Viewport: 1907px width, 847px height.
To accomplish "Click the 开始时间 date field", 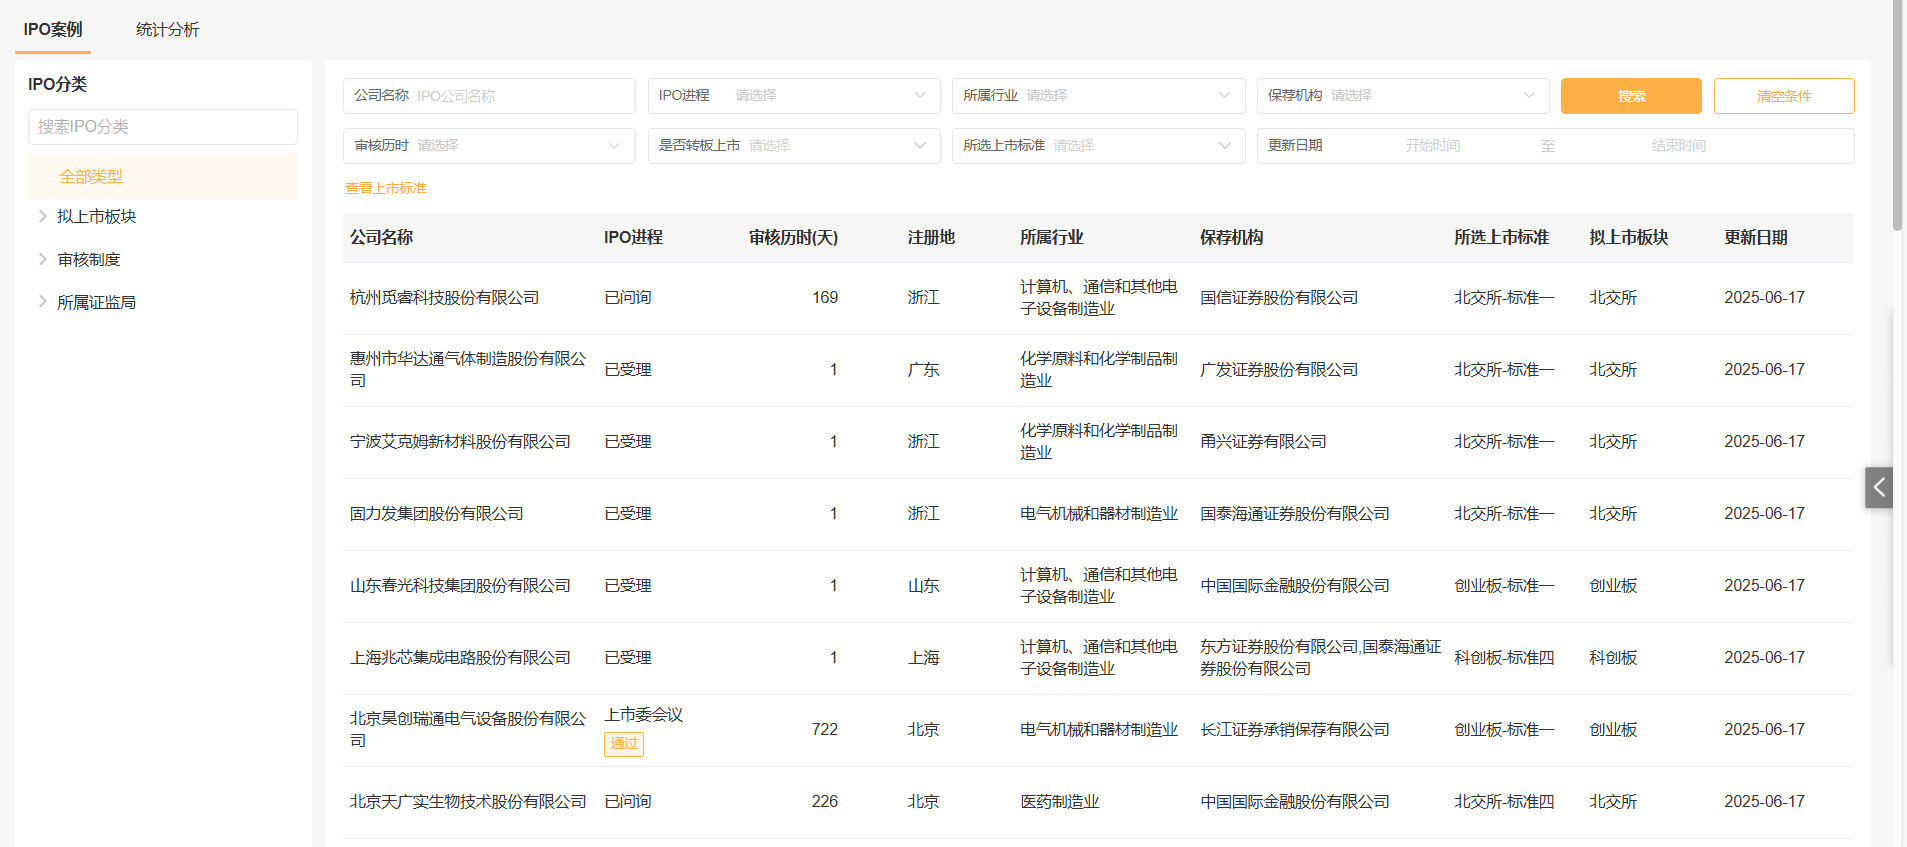I will point(1432,146).
